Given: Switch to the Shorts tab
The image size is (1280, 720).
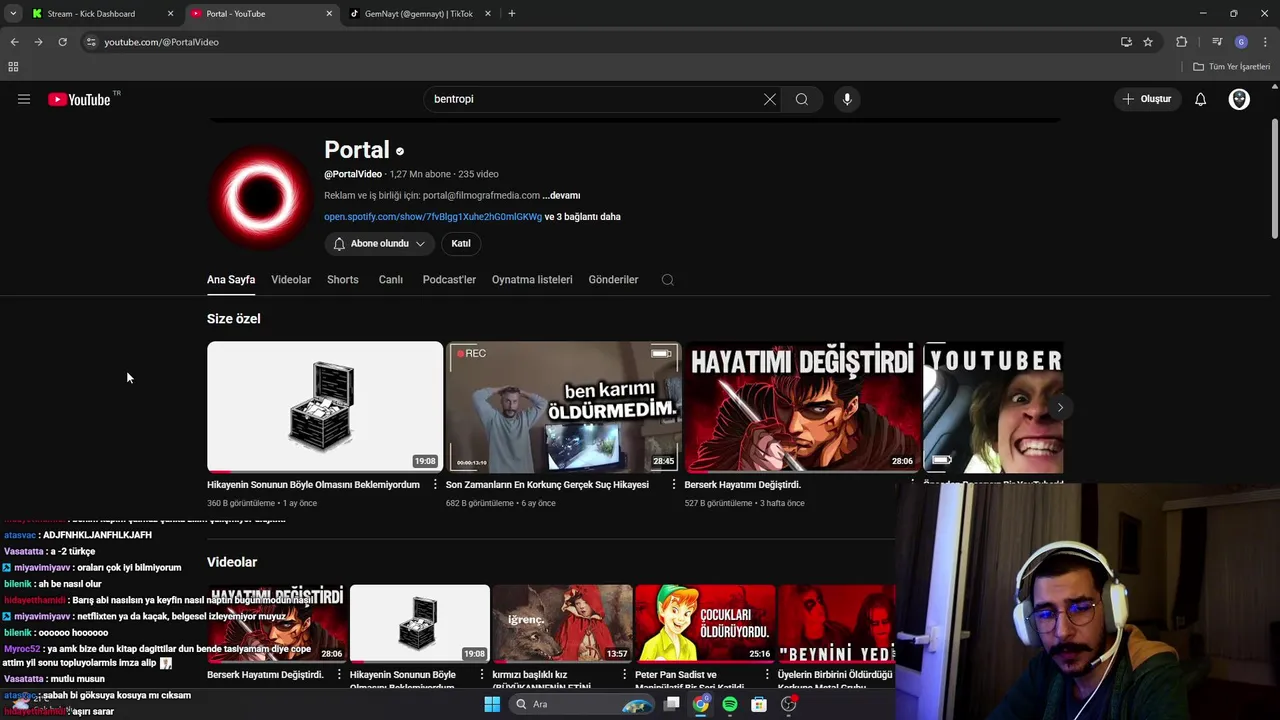Looking at the screenshot, I should [343, 280].
